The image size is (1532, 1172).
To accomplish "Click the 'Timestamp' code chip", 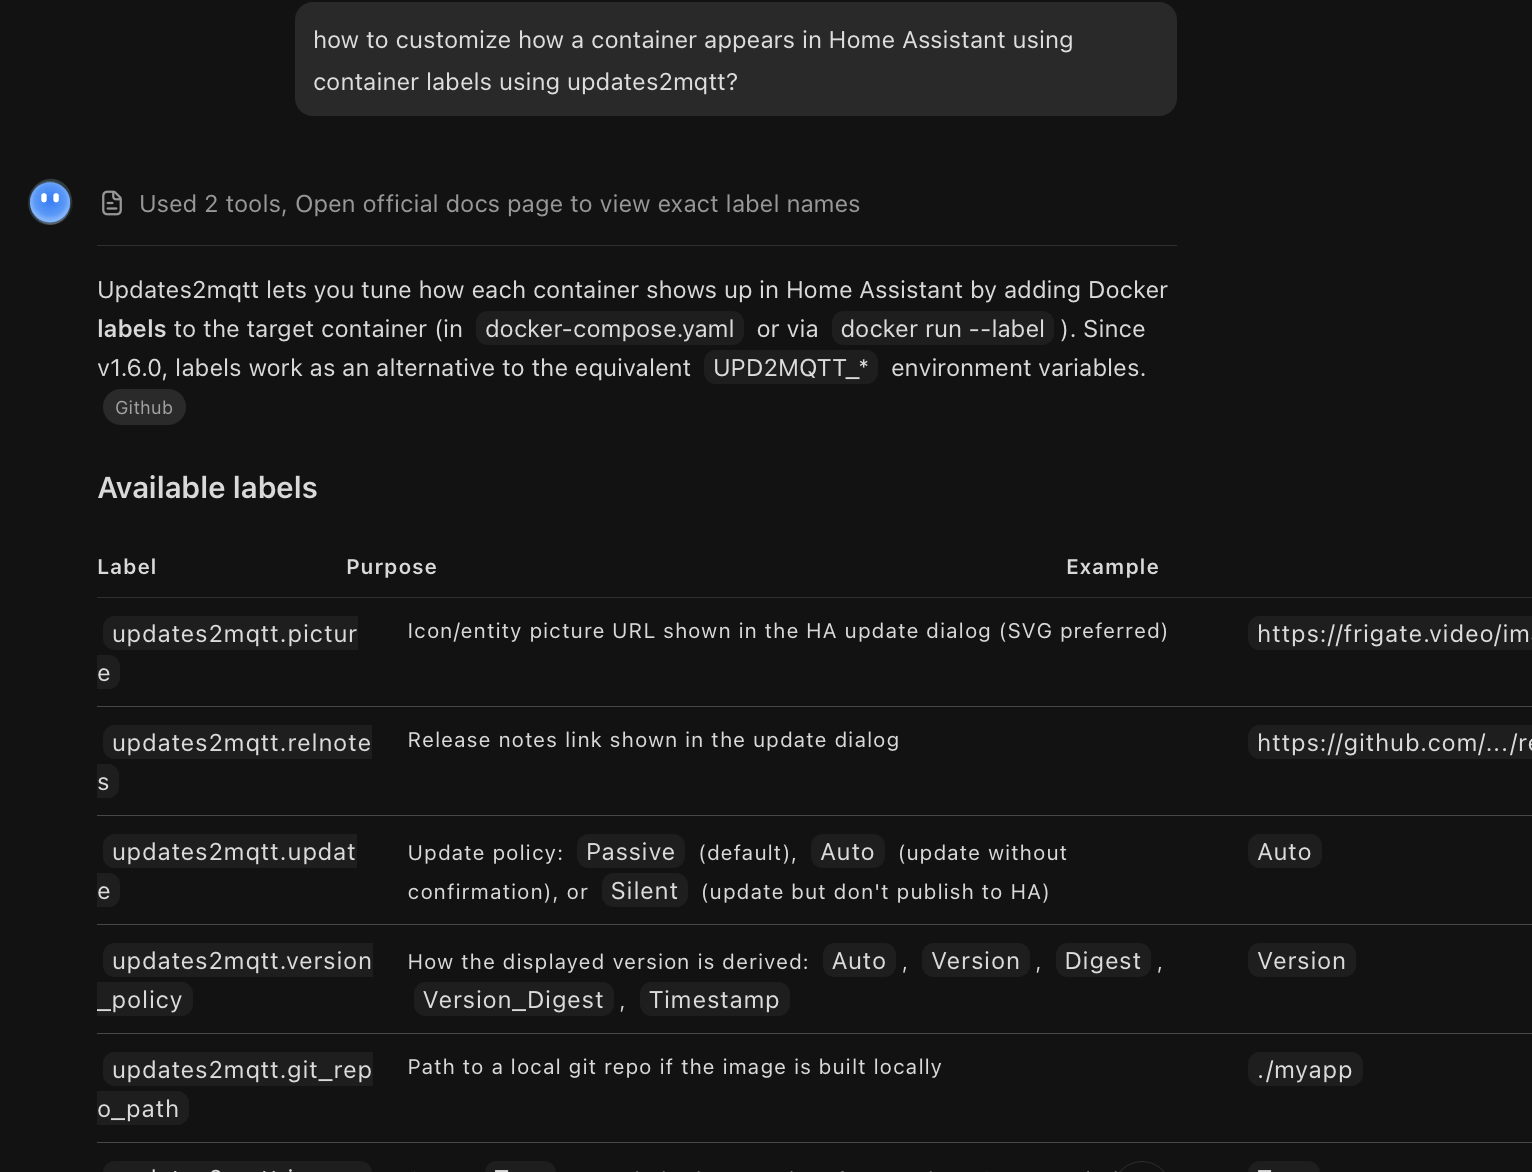I will tap(714, 1000).
